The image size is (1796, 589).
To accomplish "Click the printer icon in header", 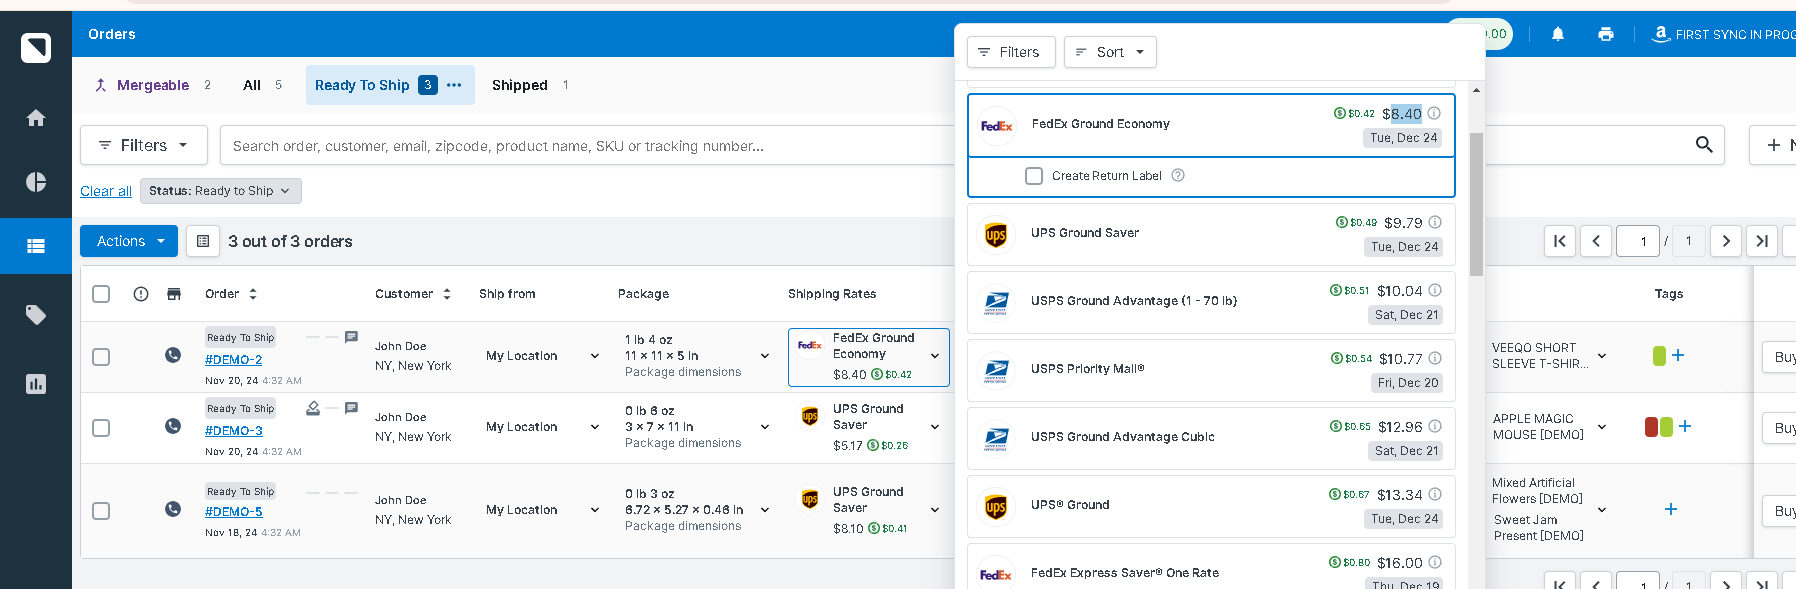I will coord(1606,34).
